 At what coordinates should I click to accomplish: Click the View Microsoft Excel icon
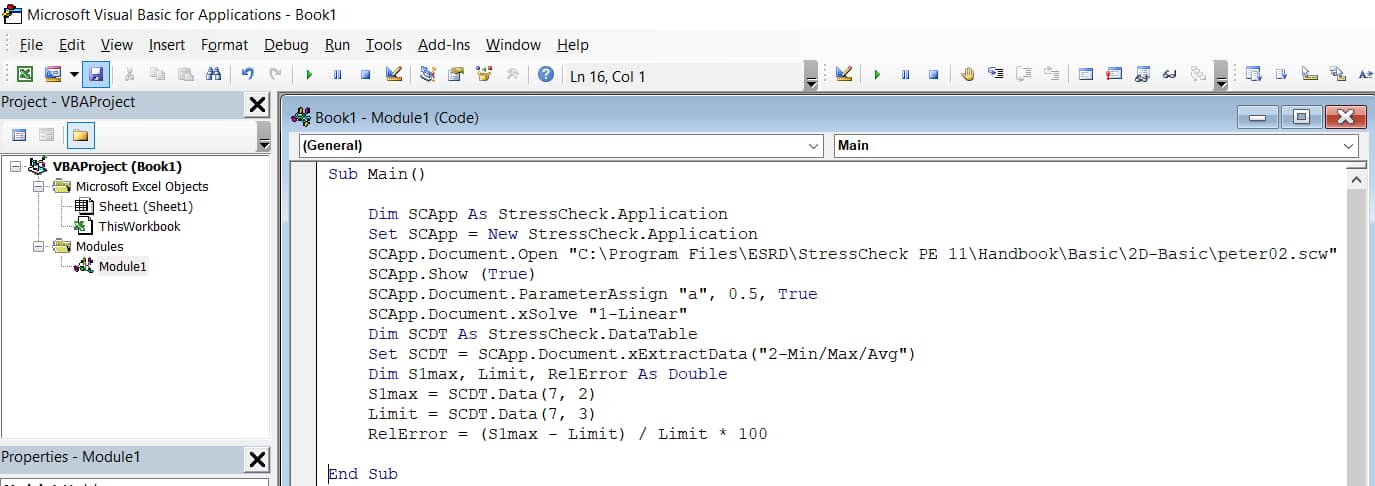coord(25,75)
